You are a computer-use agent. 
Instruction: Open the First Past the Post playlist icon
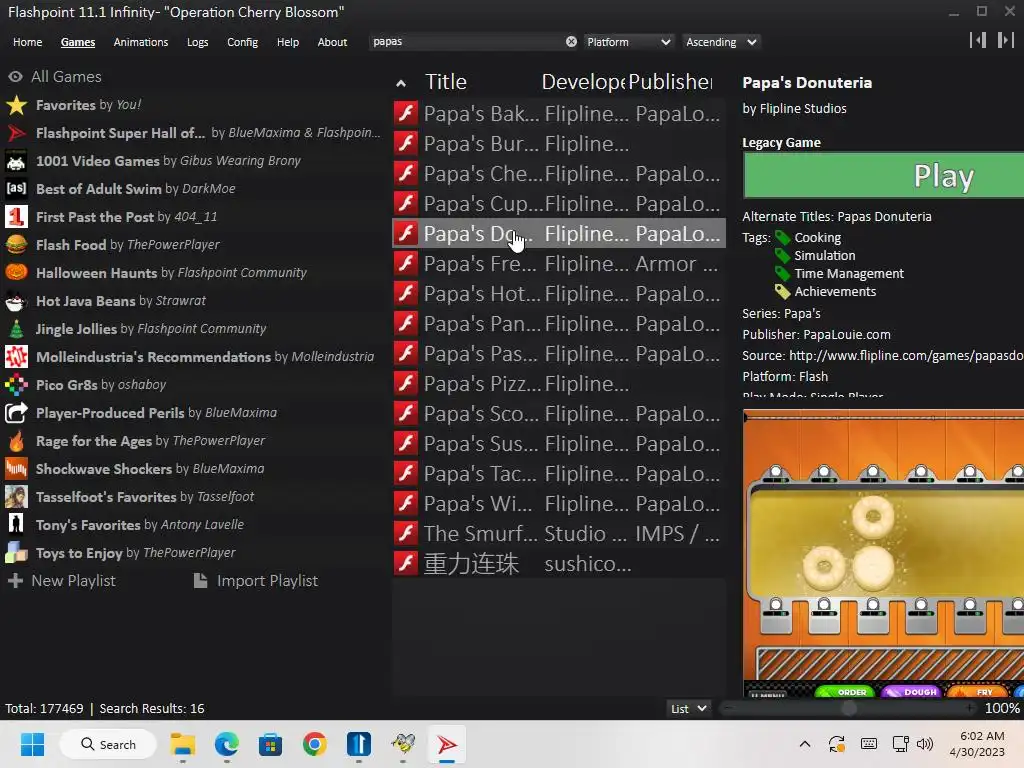point(16,217)
